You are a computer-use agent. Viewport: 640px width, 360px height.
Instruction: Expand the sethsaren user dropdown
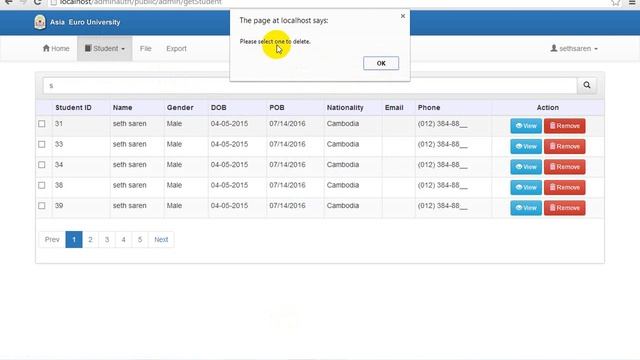(574, 49)
